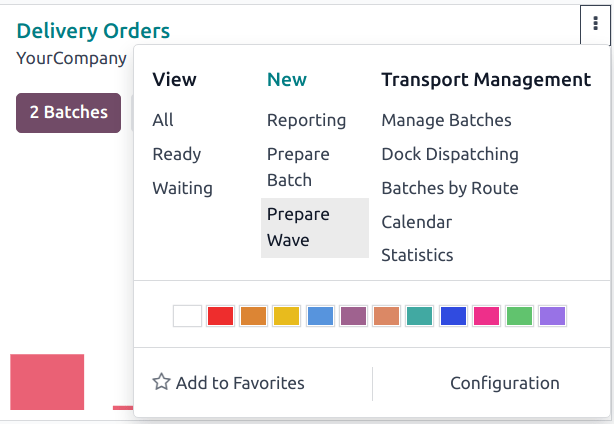
Task: Choose the green color swatch
Action: [519, 316]
